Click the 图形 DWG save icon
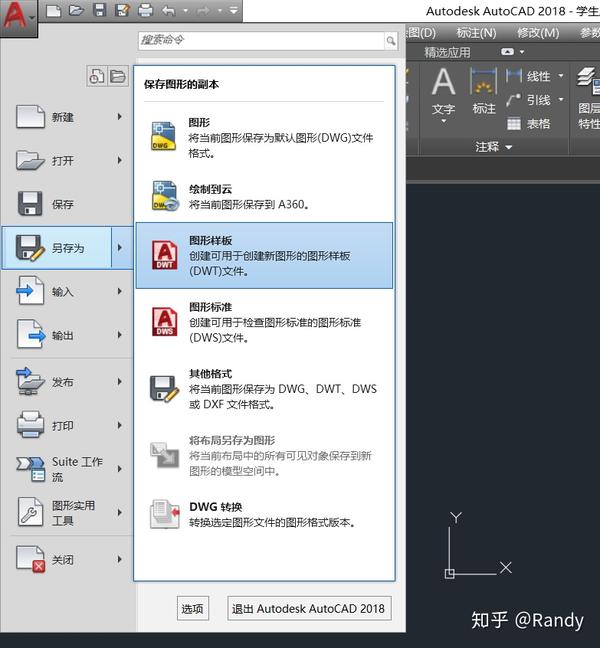This screenshot has width=600, height=648. coord(164,136)
